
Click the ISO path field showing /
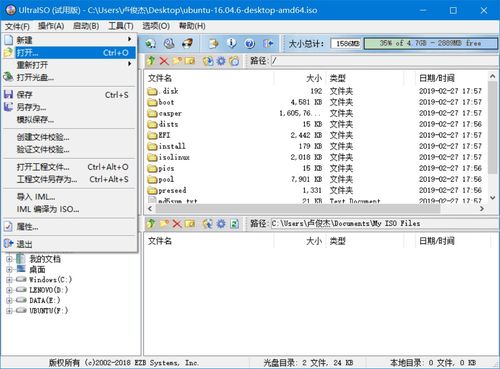384,61
